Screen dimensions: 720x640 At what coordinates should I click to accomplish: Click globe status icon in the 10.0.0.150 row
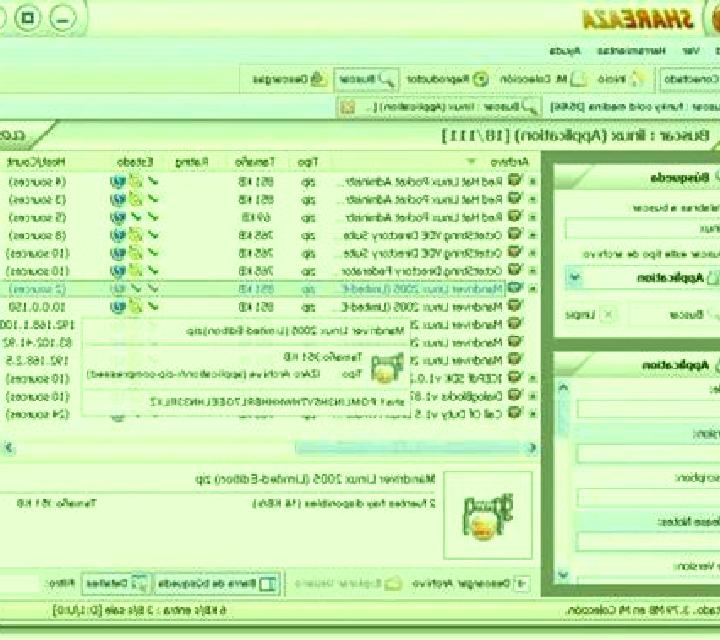click(118, 307)
